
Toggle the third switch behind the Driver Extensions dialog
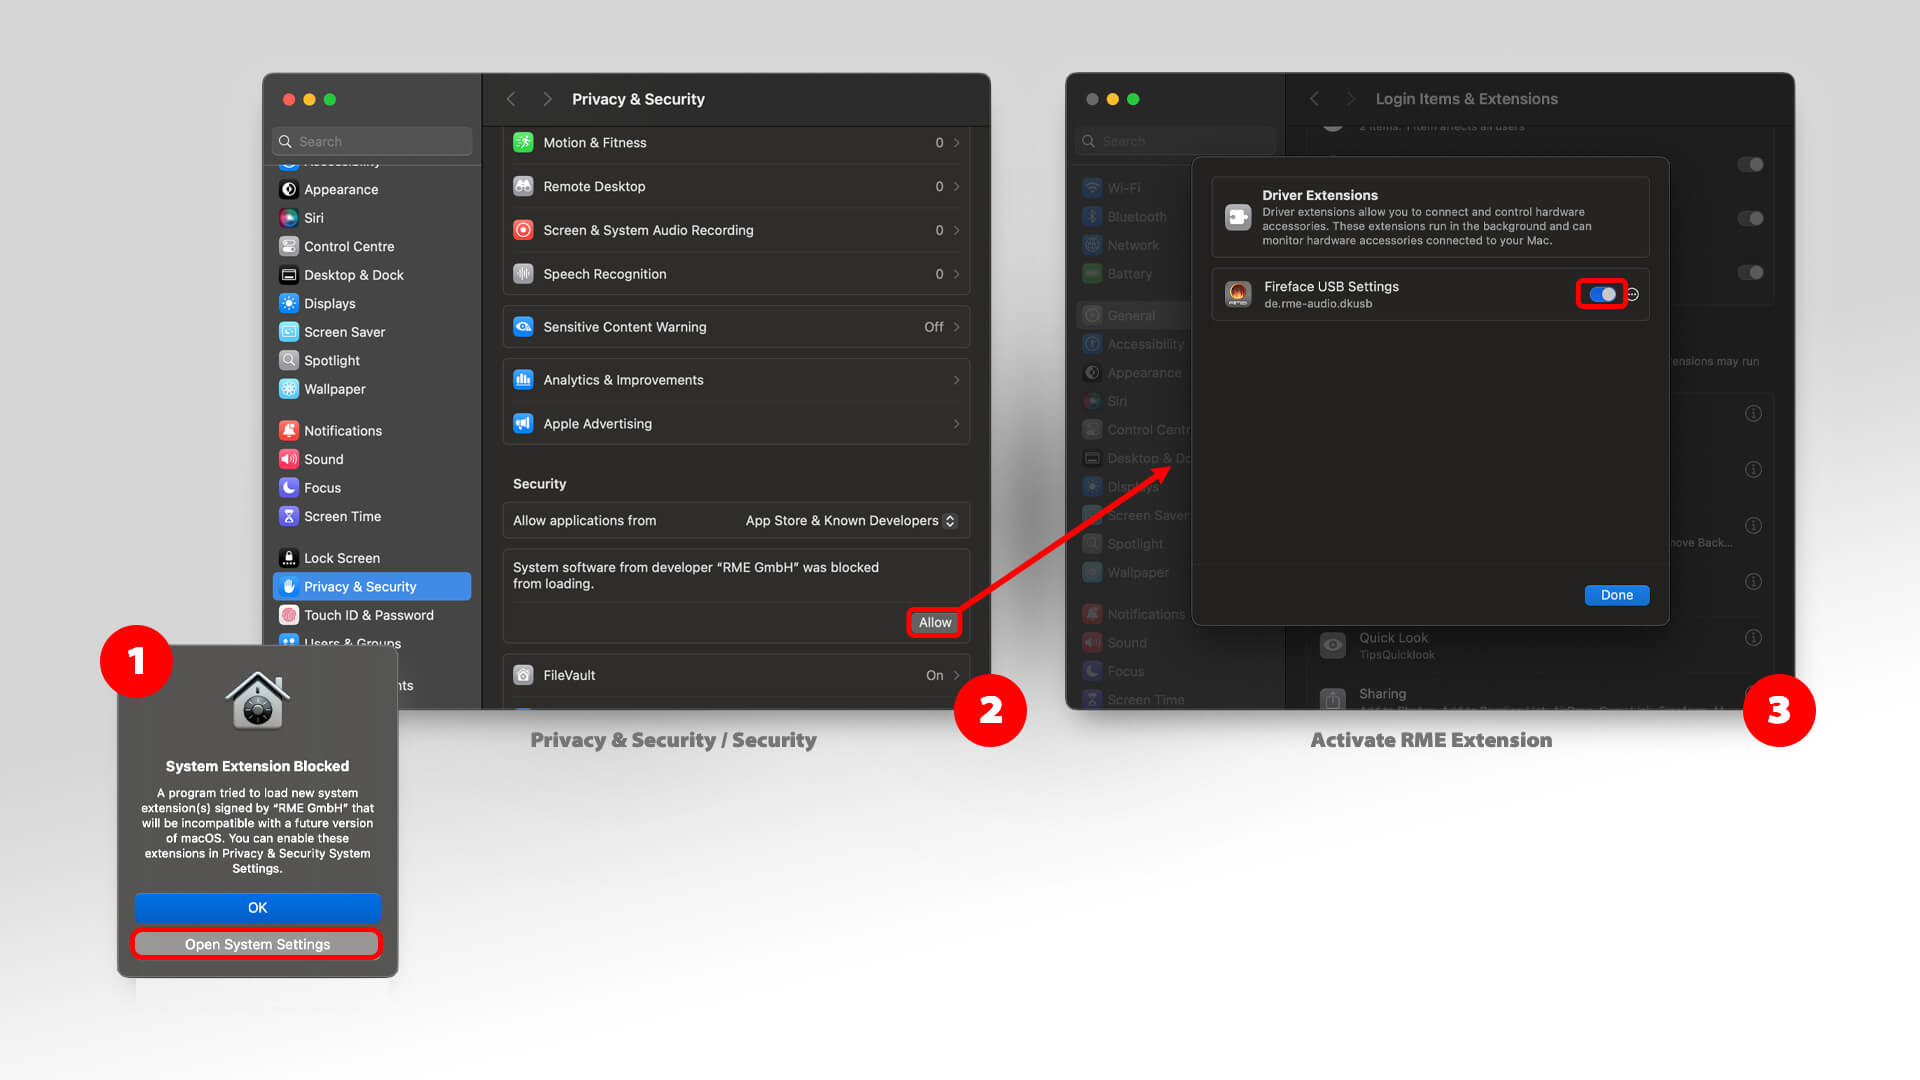click(1750, 272)
